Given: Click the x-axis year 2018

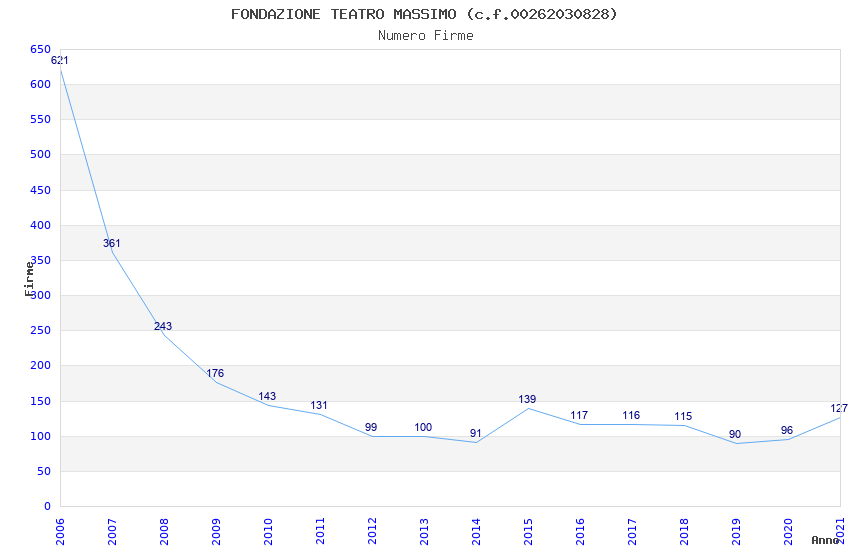Looking at the screenshot, I should coord(685,531).
